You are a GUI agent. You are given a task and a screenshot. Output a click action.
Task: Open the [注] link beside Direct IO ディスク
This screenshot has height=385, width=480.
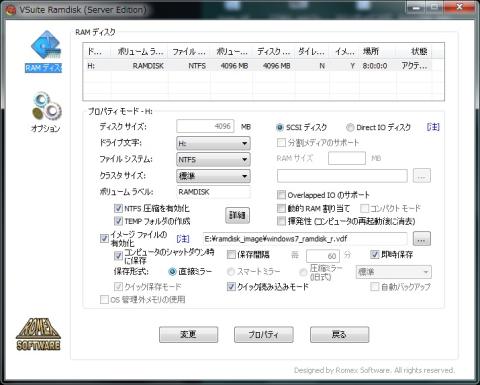click(433, 127)
